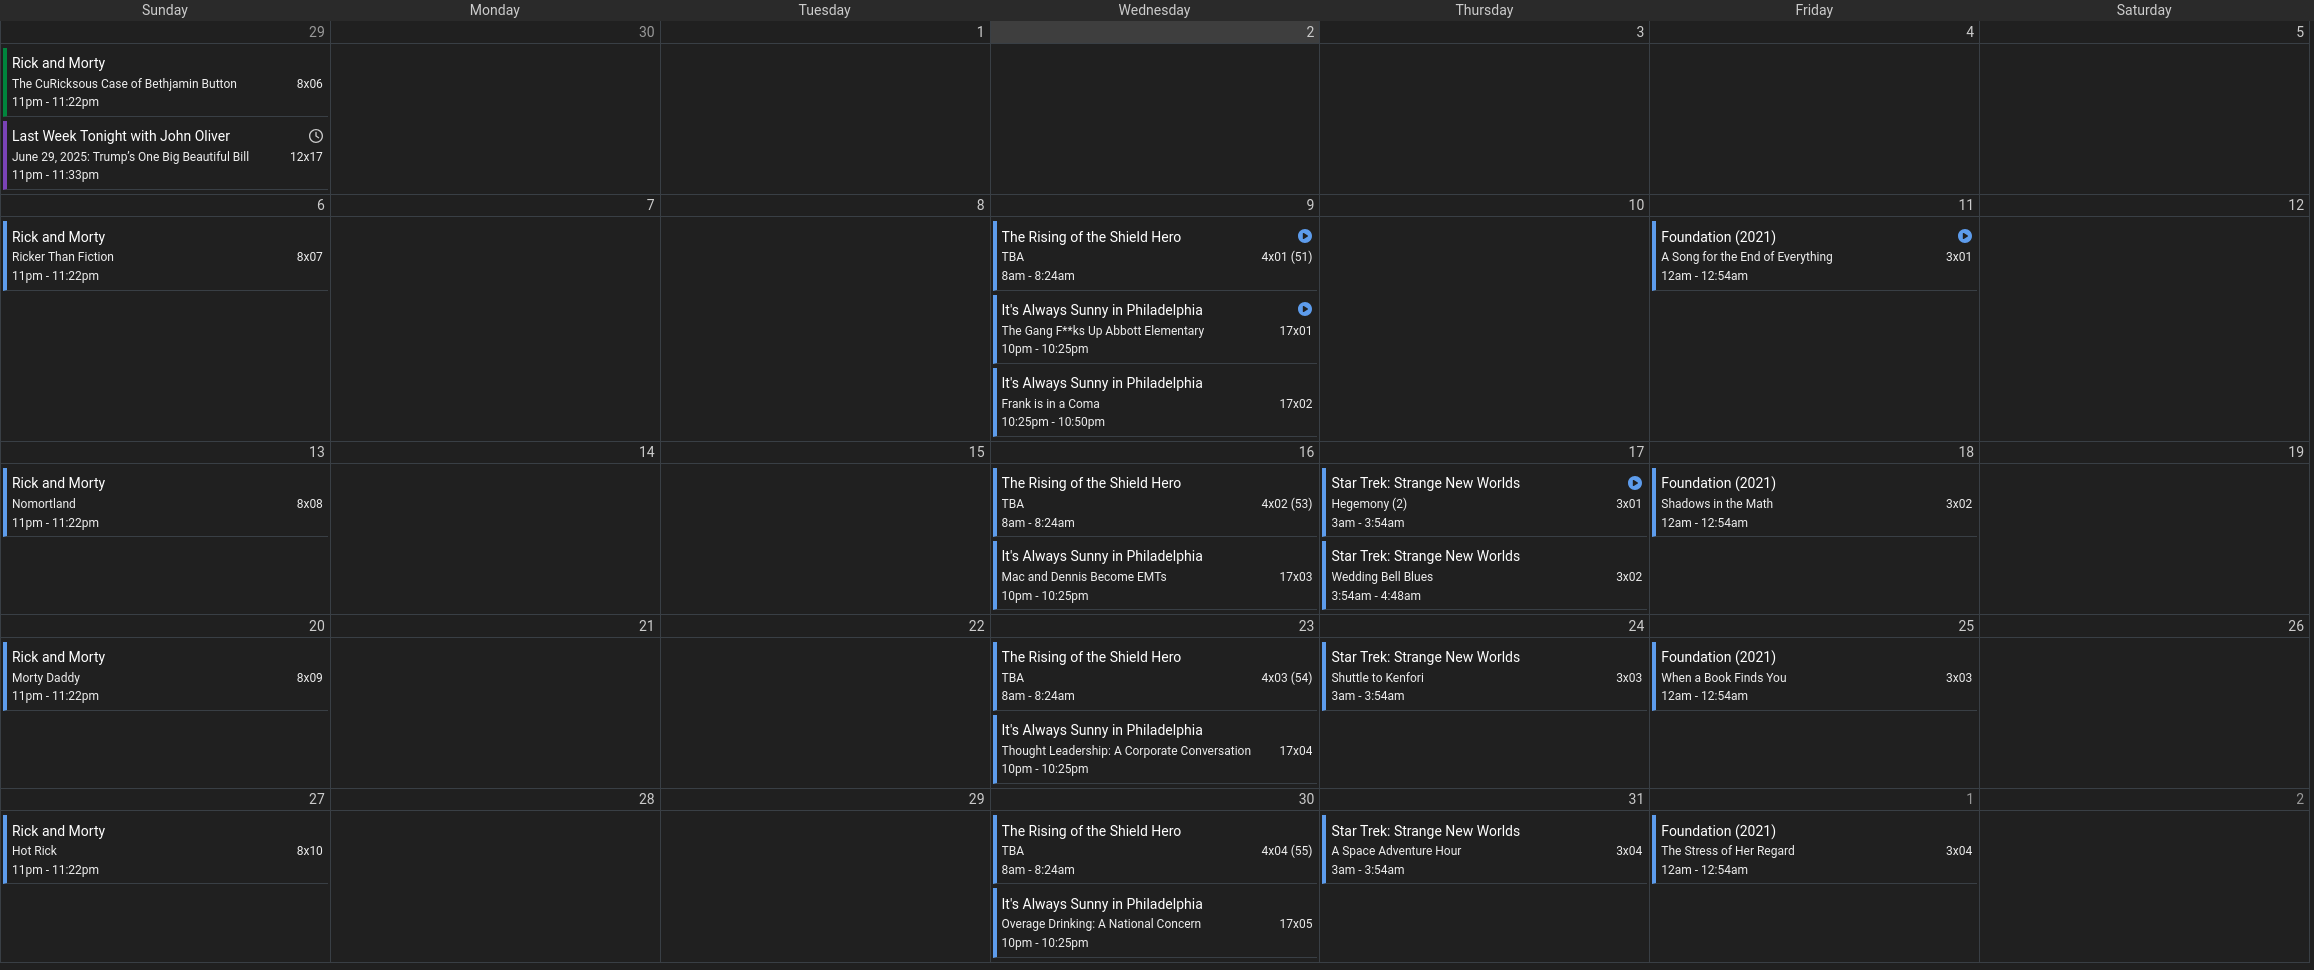
Task: Open Foundation When a Book Finds You
Action: [x=1815, y=676]
